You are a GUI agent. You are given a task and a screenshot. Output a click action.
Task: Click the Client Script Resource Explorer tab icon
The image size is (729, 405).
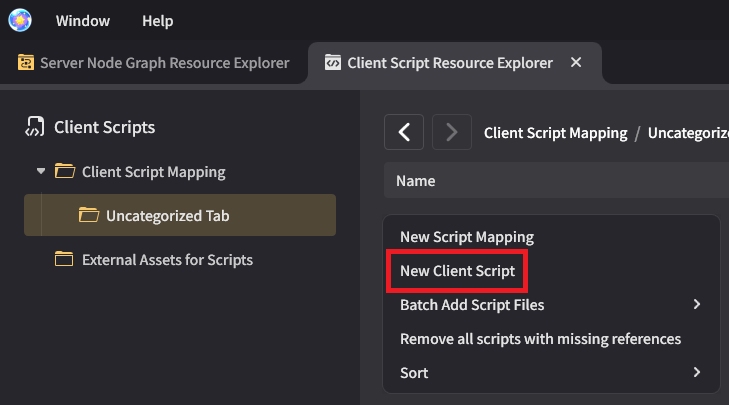(x=332, y=62)
